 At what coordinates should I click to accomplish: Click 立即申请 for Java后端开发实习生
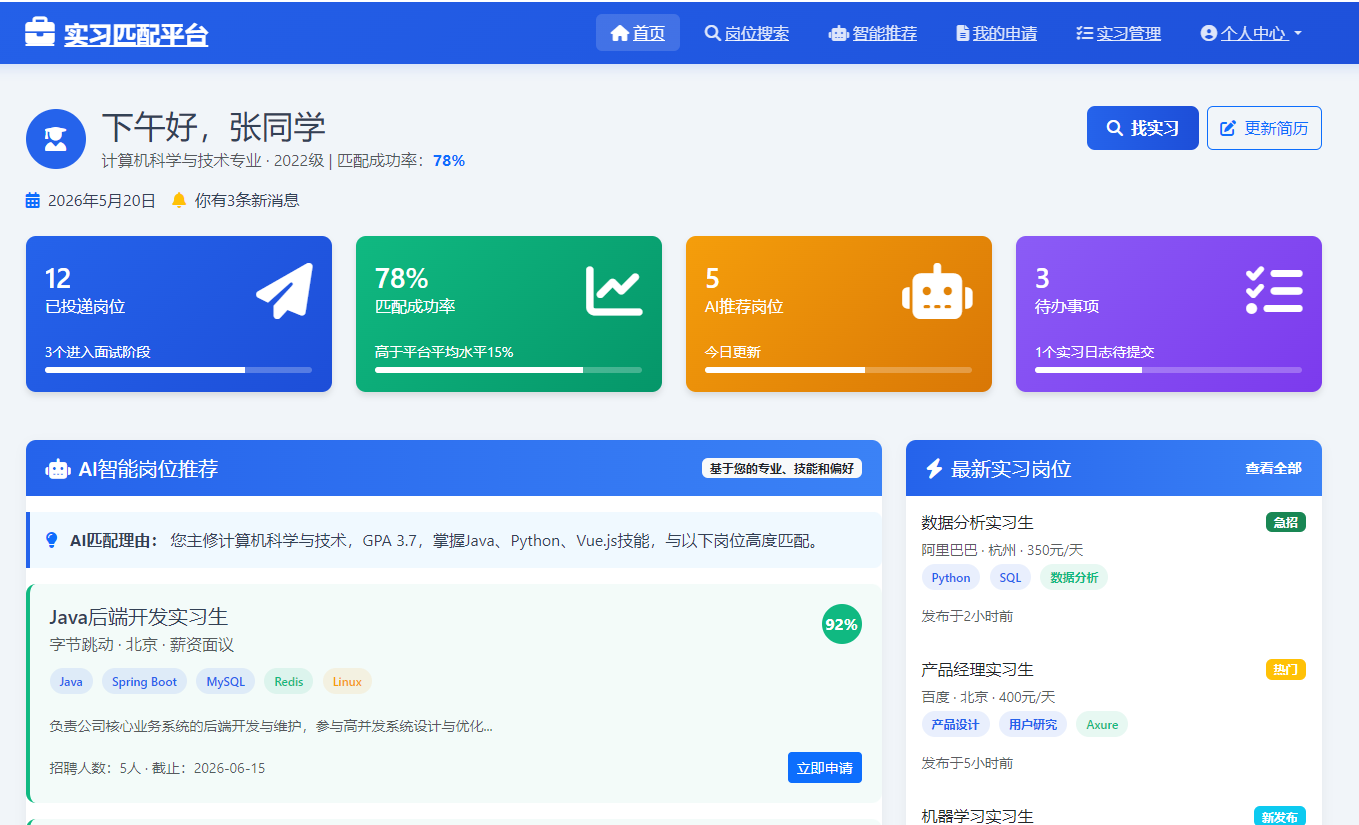[x=824, y=767]
